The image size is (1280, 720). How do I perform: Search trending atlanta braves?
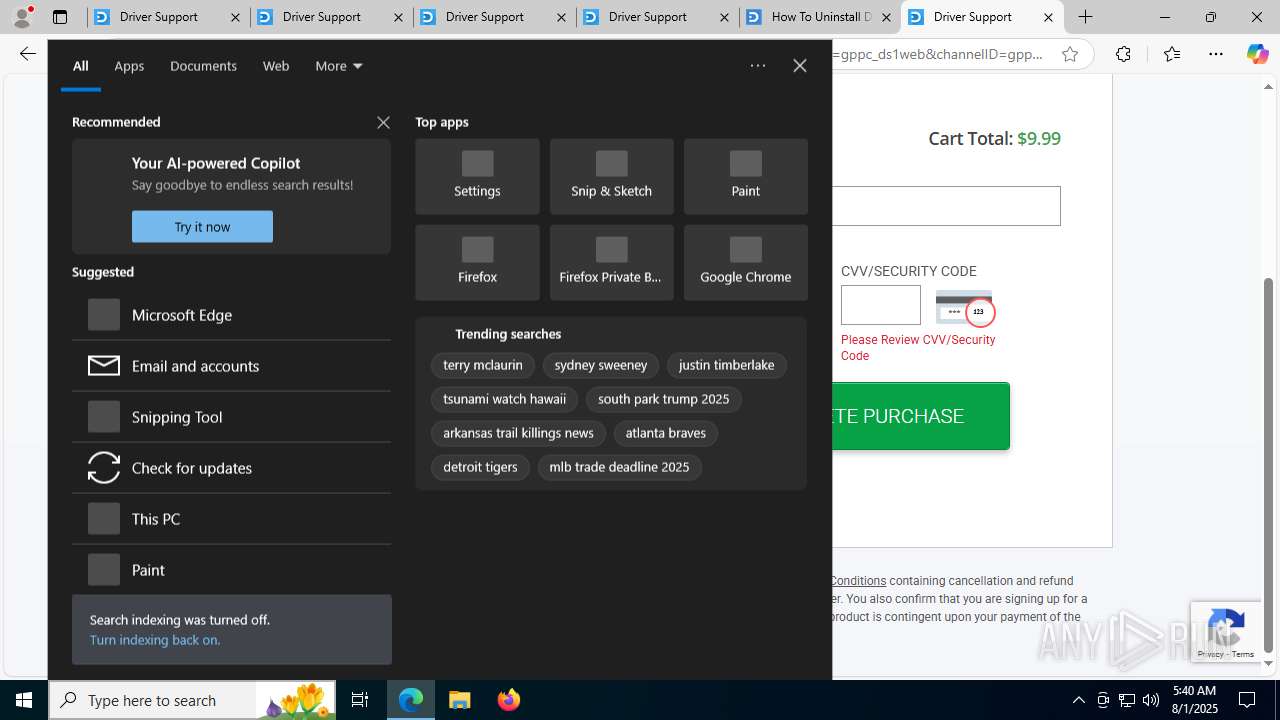tap(665, 434)
